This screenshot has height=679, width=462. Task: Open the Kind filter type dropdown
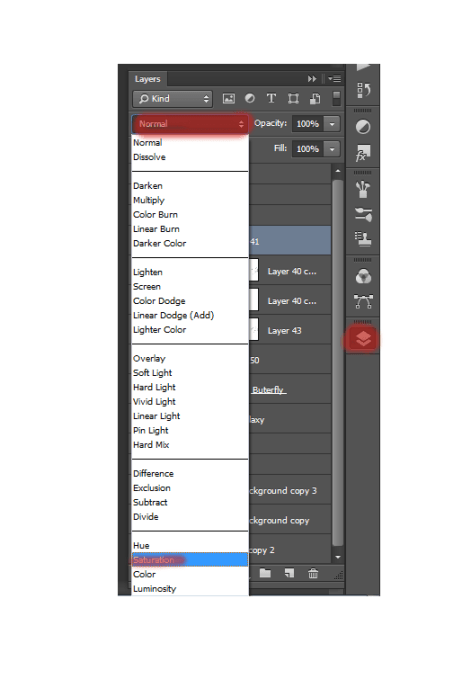coord(172,99)
